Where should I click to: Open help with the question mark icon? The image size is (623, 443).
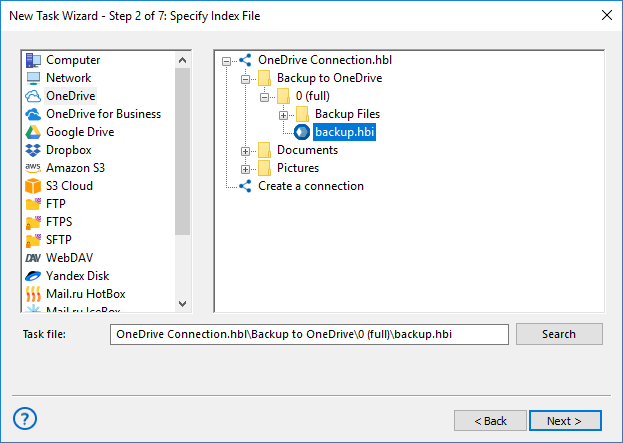coord(25,419)
